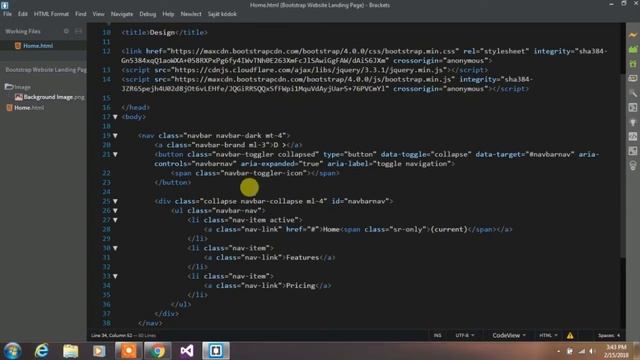The height and width of the screenshot is (360, 640).
Task: Open the Help menu
Action: click(168, 14)
